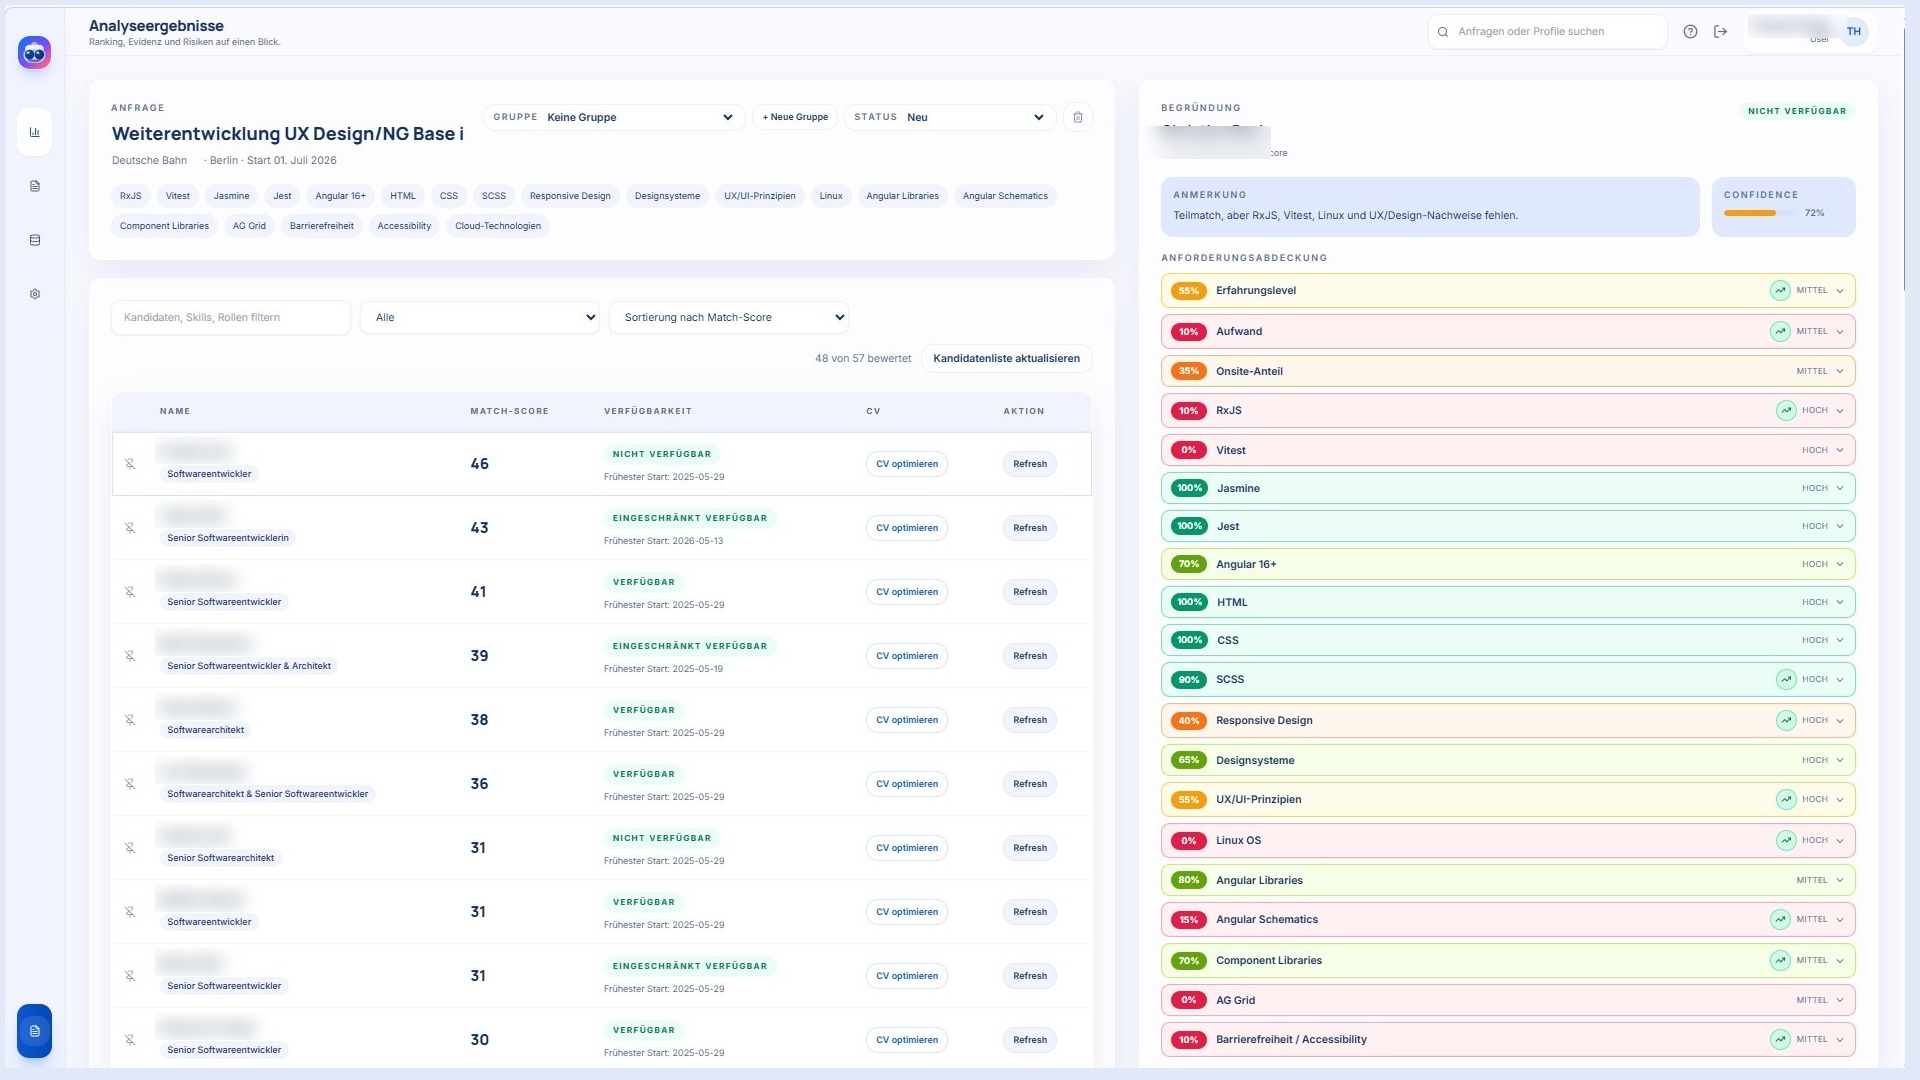Click CV optimieren for the score 46 candidate
This screenshot has height=1080, width=1920.
tap(907, 464)
